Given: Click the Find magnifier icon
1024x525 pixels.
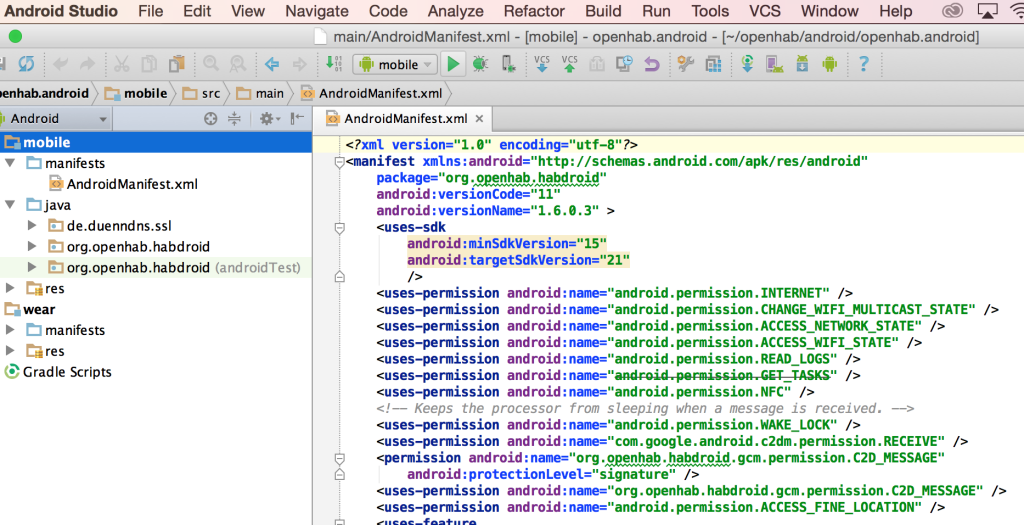Looking at the screenshot, I should tap(210, 64).
